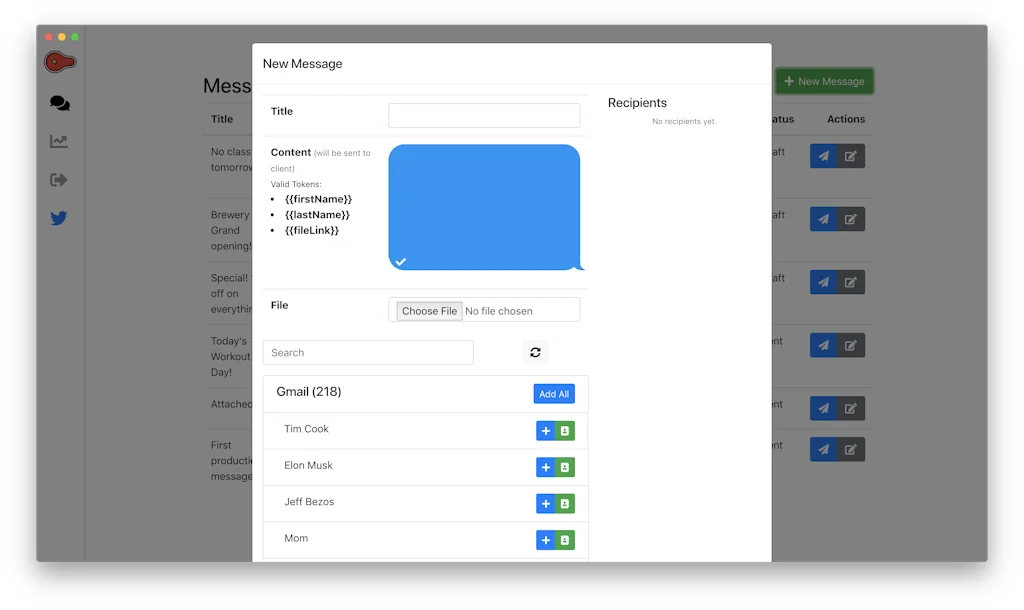1024x610 pixels.
Task: Edit the Brewery Grand opening message
Action: (x=851, y=219)
